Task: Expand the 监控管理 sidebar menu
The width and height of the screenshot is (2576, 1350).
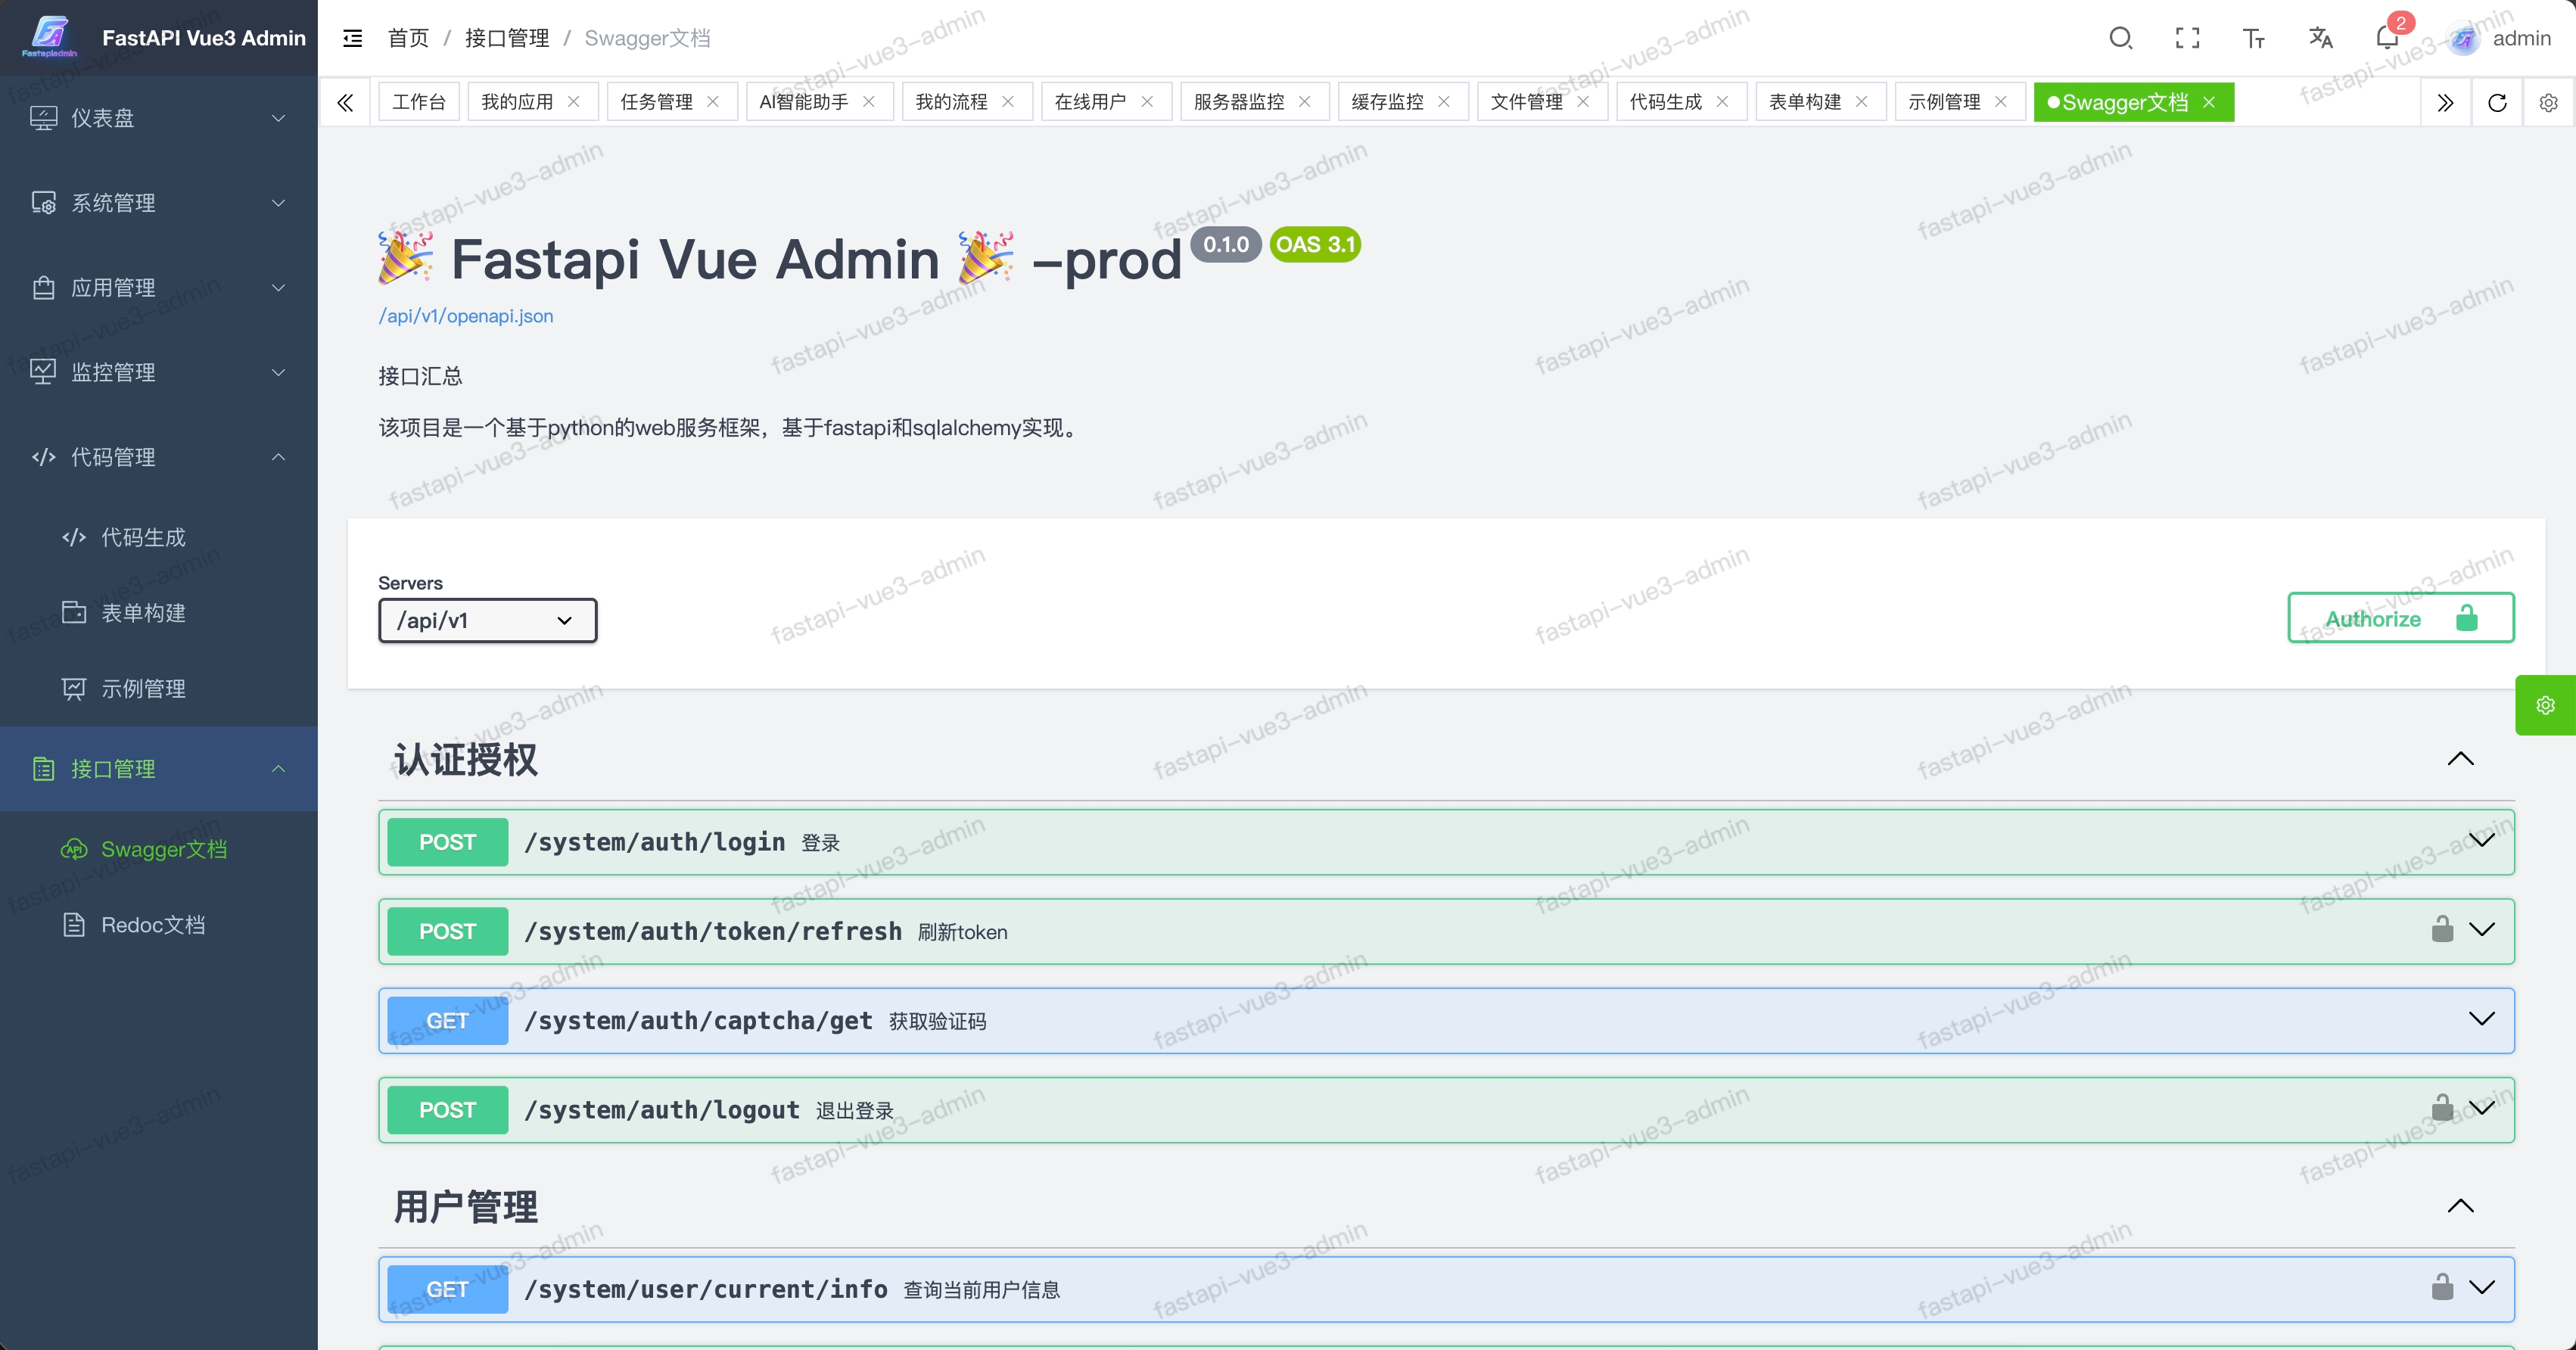Action: [159, 372]
